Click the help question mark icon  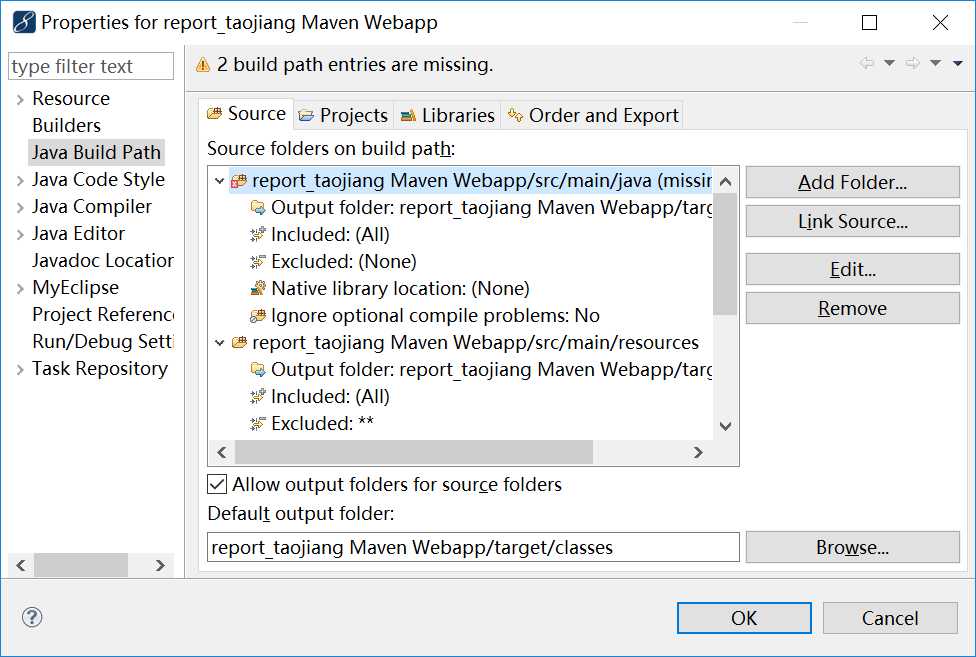(x=30, y=617)
